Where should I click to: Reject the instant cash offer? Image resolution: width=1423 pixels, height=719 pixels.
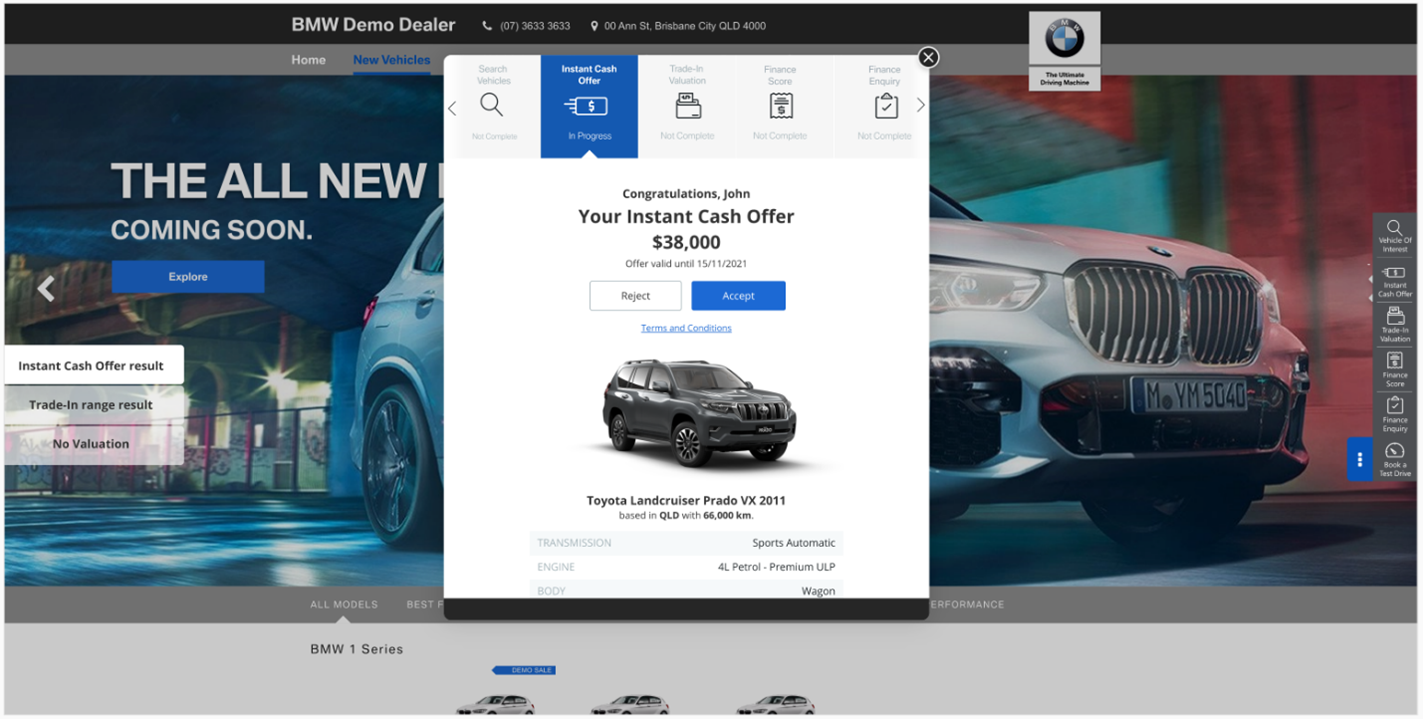point(635,296)
